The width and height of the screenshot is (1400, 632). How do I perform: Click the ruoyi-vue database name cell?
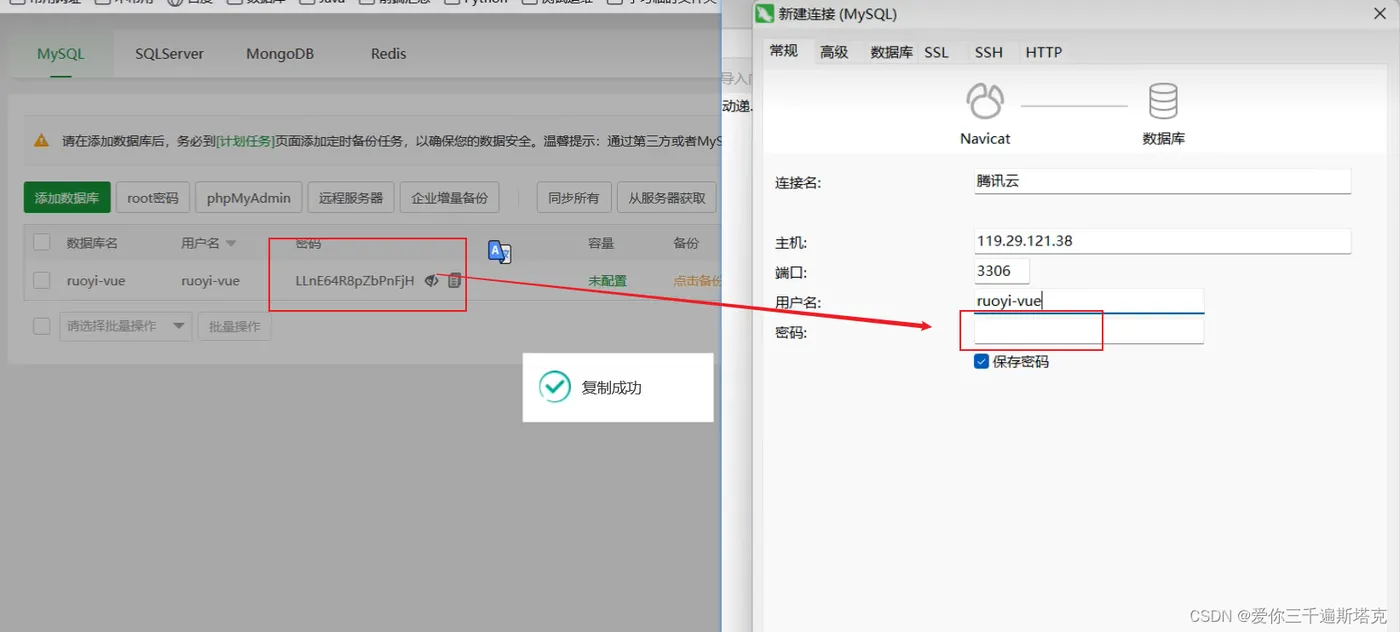(x=96, y=281)
